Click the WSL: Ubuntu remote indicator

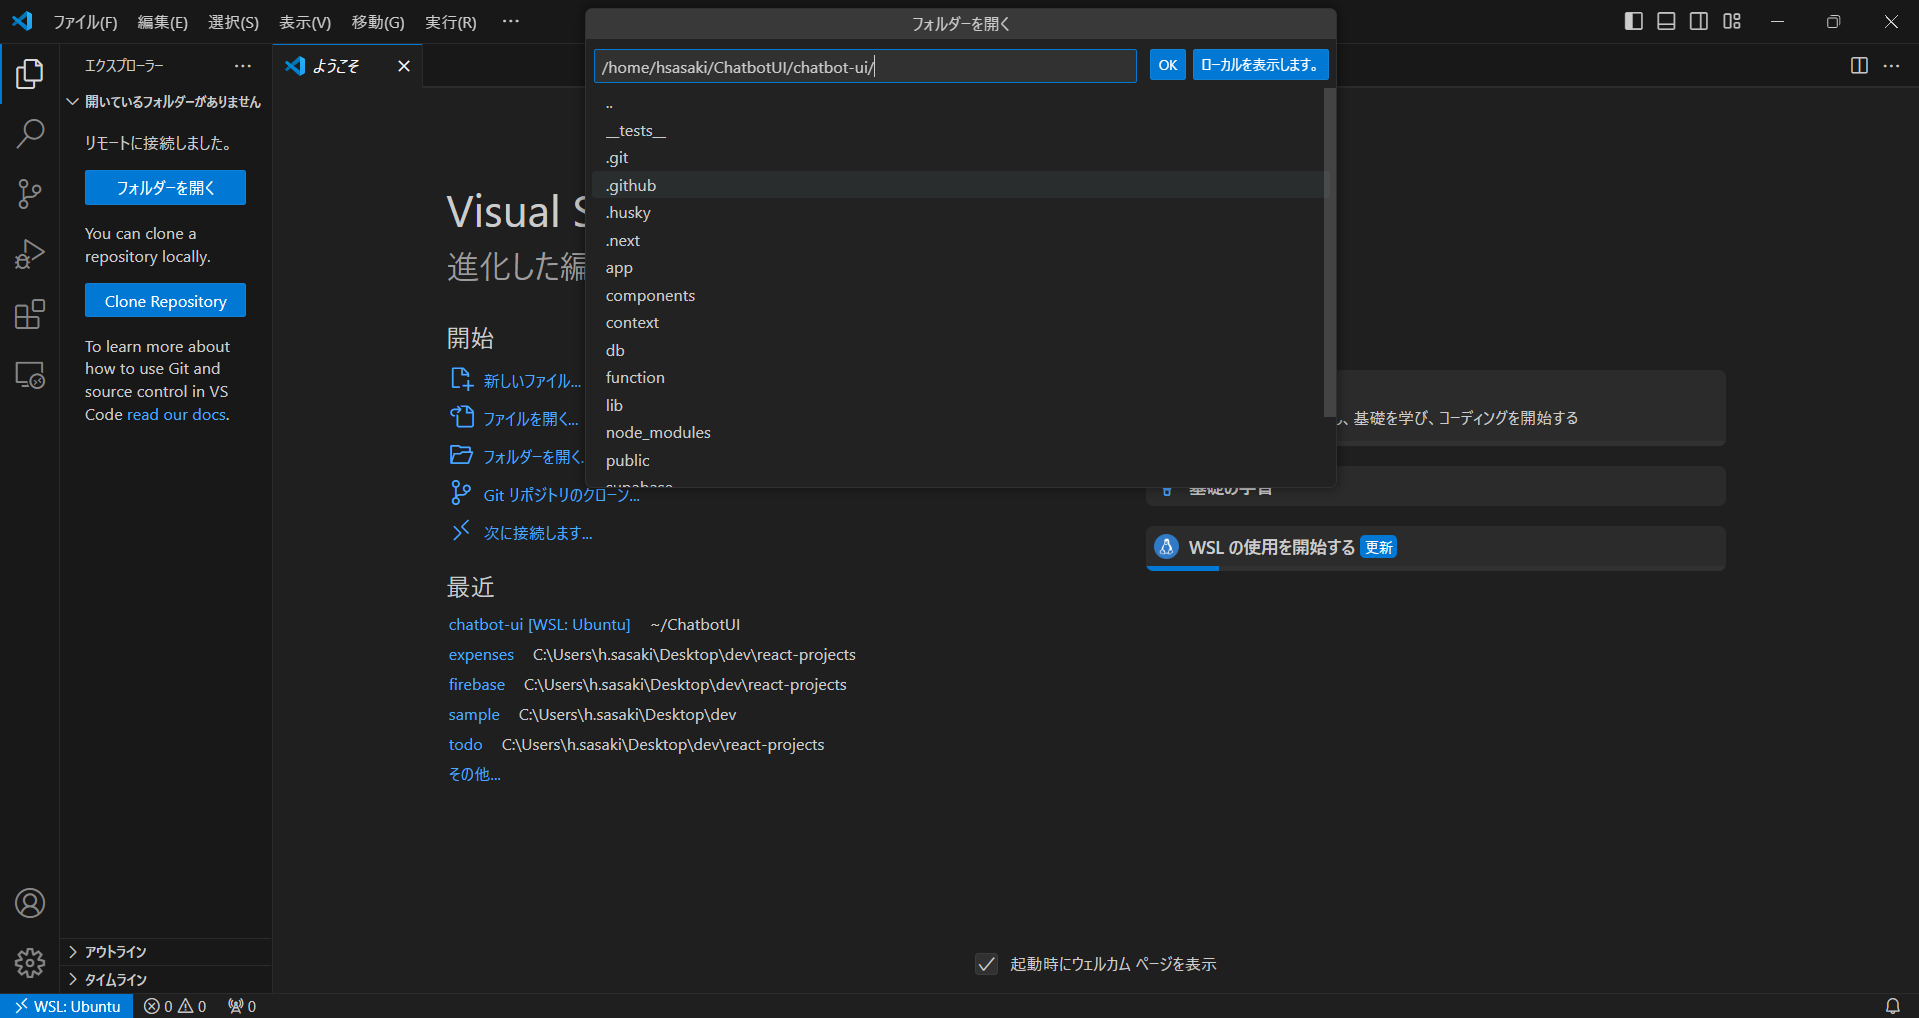pyautogui.click(x=67, y=1006)
